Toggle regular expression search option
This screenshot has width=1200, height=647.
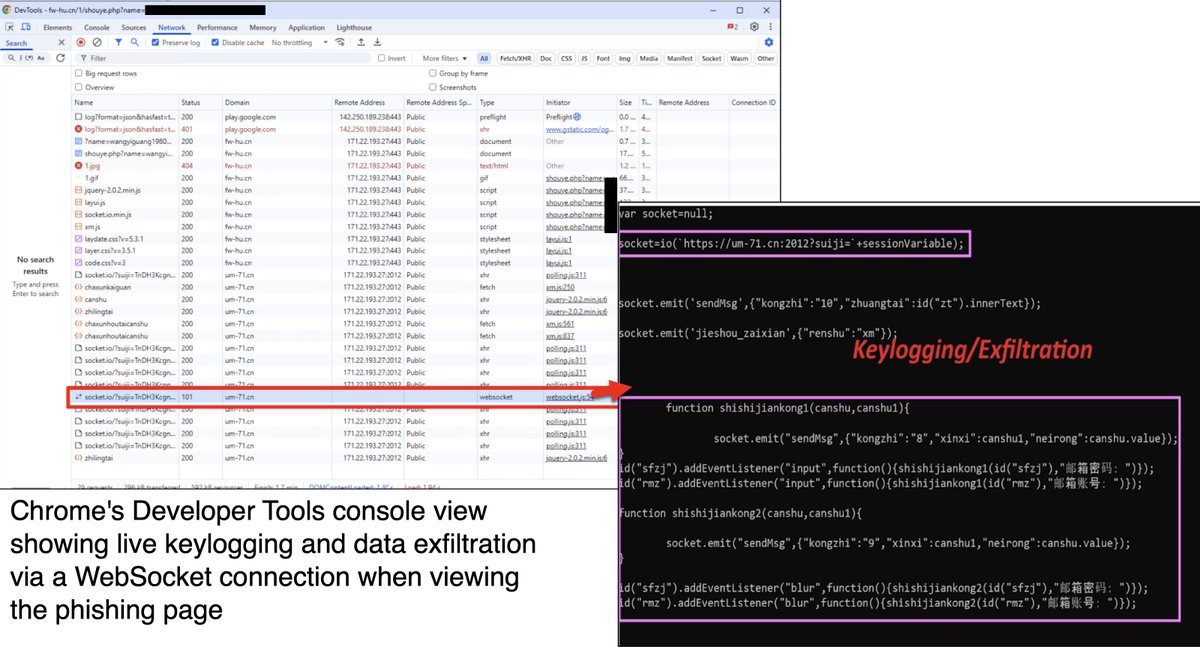pyautogui.click(x=28, y=59)
